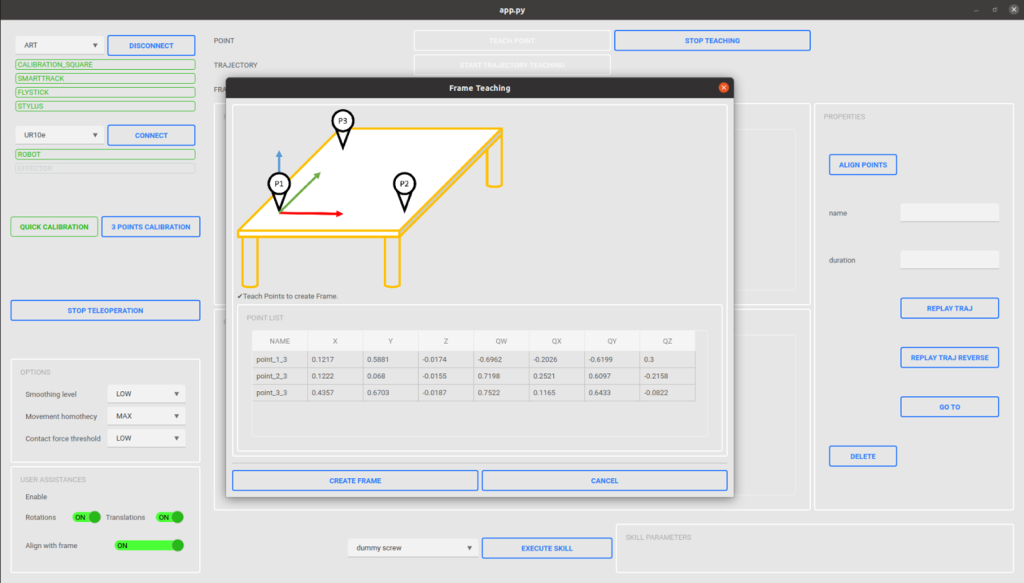The height and width of the screenshot is (583, 1024).
Task: Click the P2 marker pin in diagram
Action: (x=404, y=185)
